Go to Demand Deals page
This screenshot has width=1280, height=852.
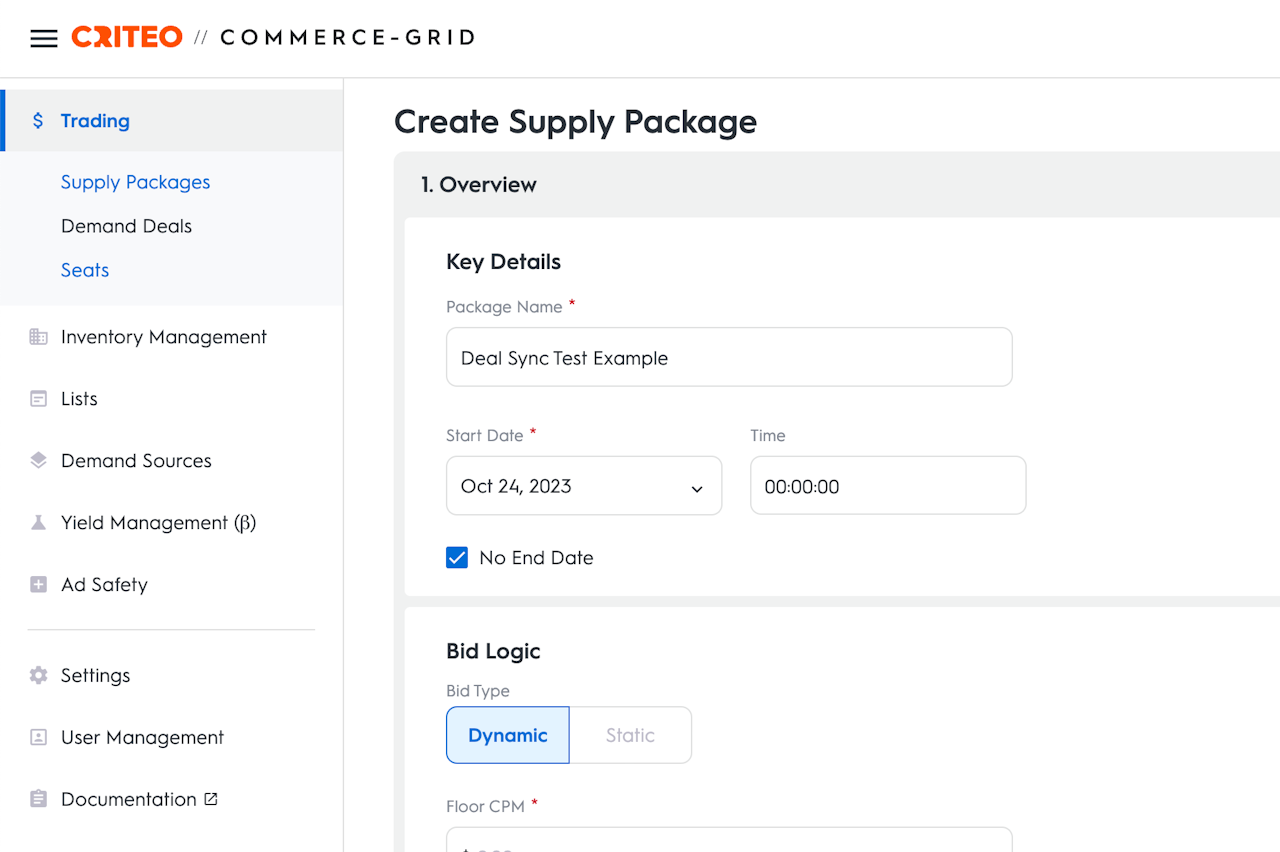click(126, 226)
